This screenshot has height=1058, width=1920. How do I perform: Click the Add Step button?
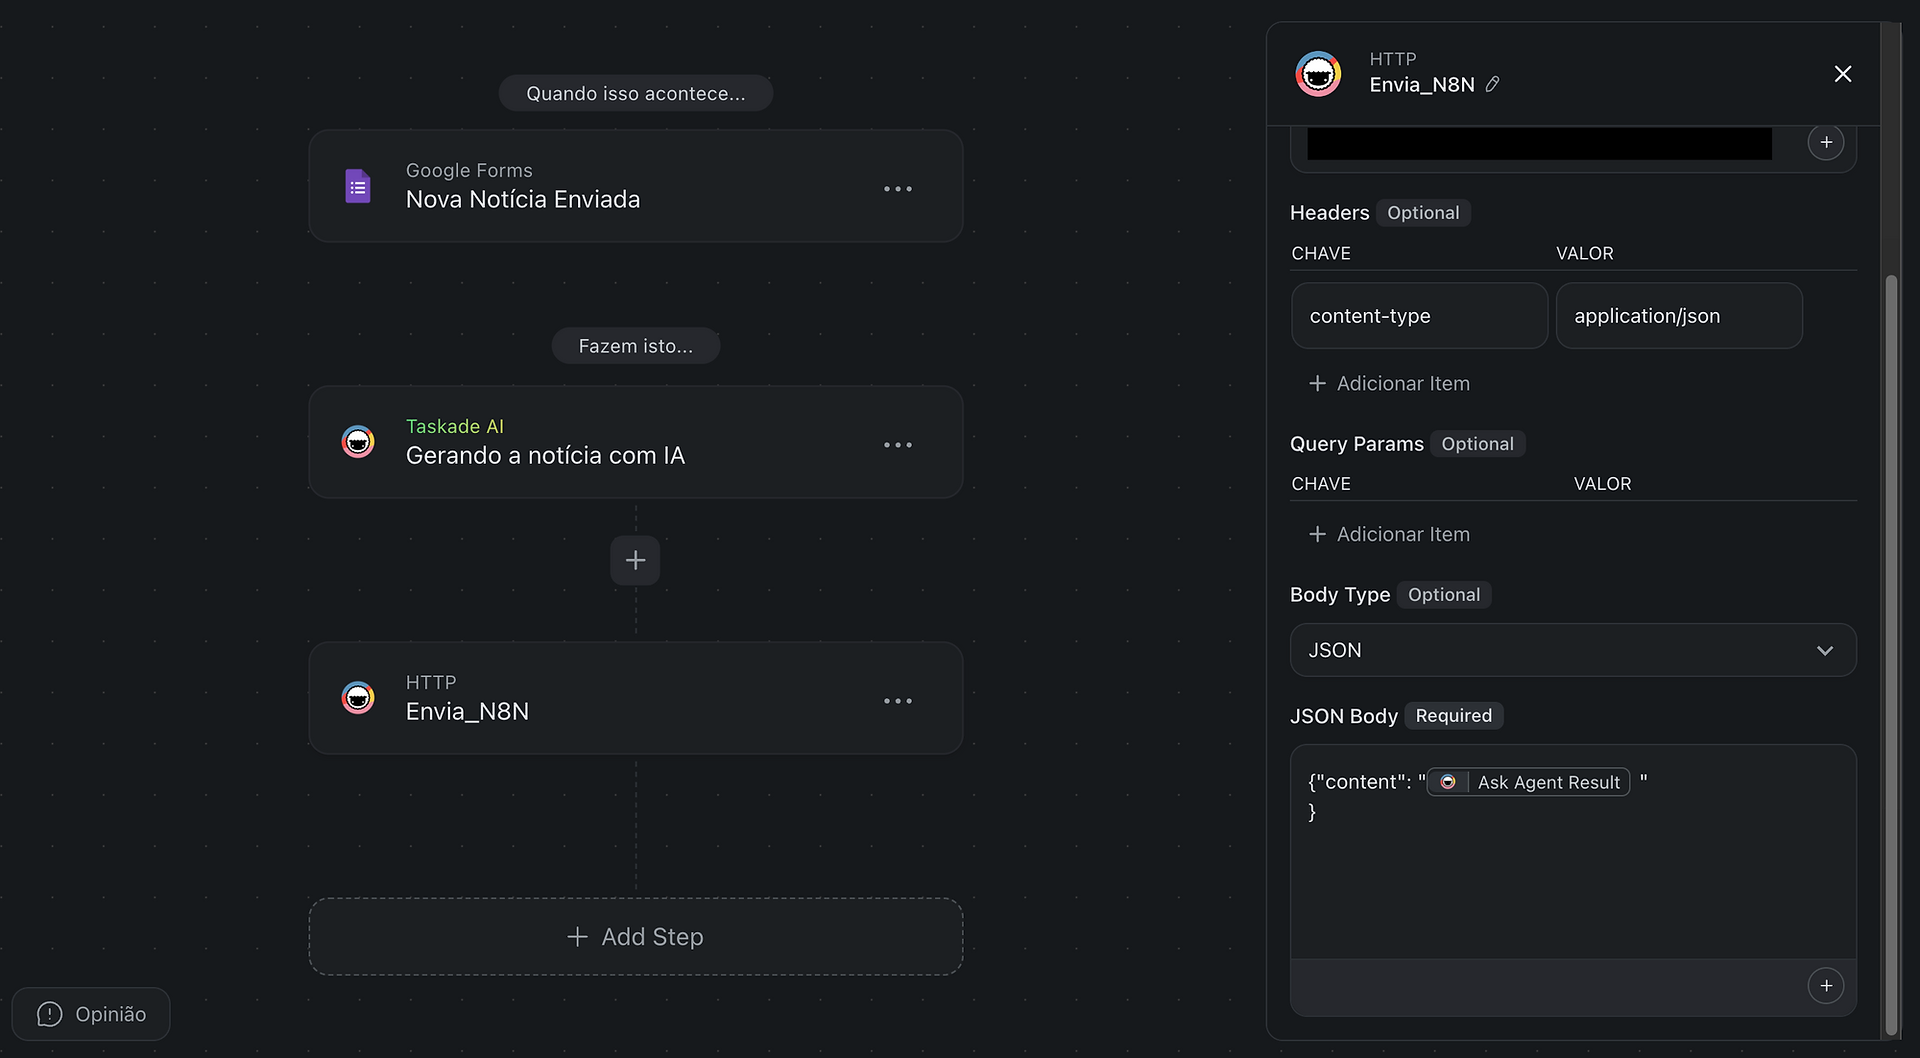[636, 937]
